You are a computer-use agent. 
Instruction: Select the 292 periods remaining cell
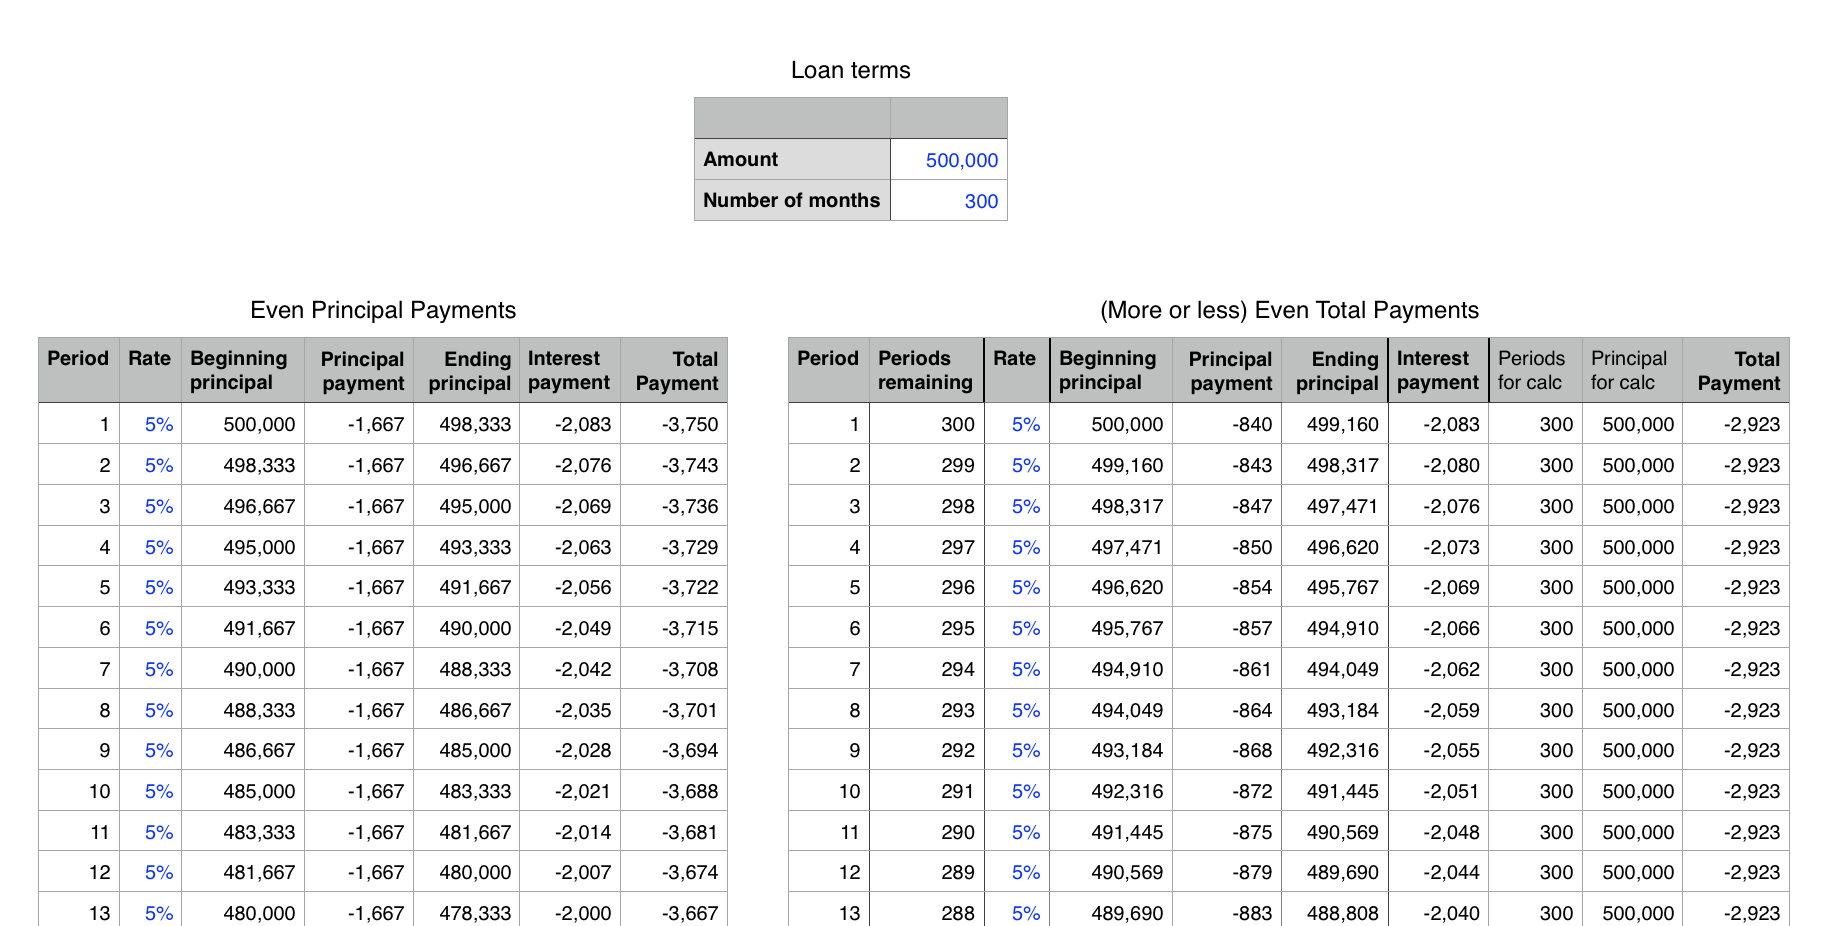926,750
